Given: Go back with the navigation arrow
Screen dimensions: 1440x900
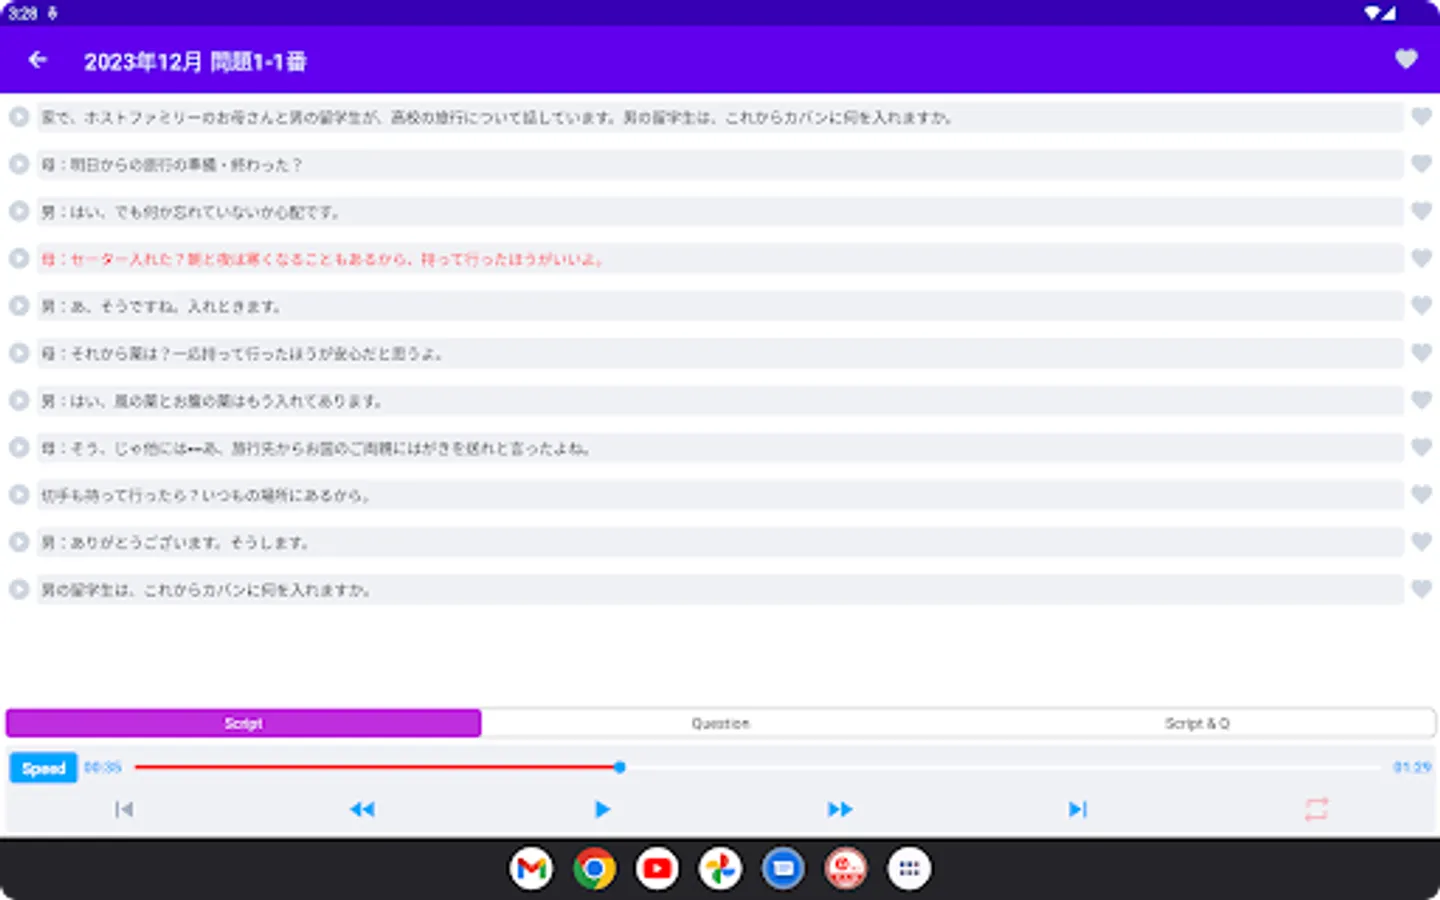Looking at the screenshot, I should [36, 59].
